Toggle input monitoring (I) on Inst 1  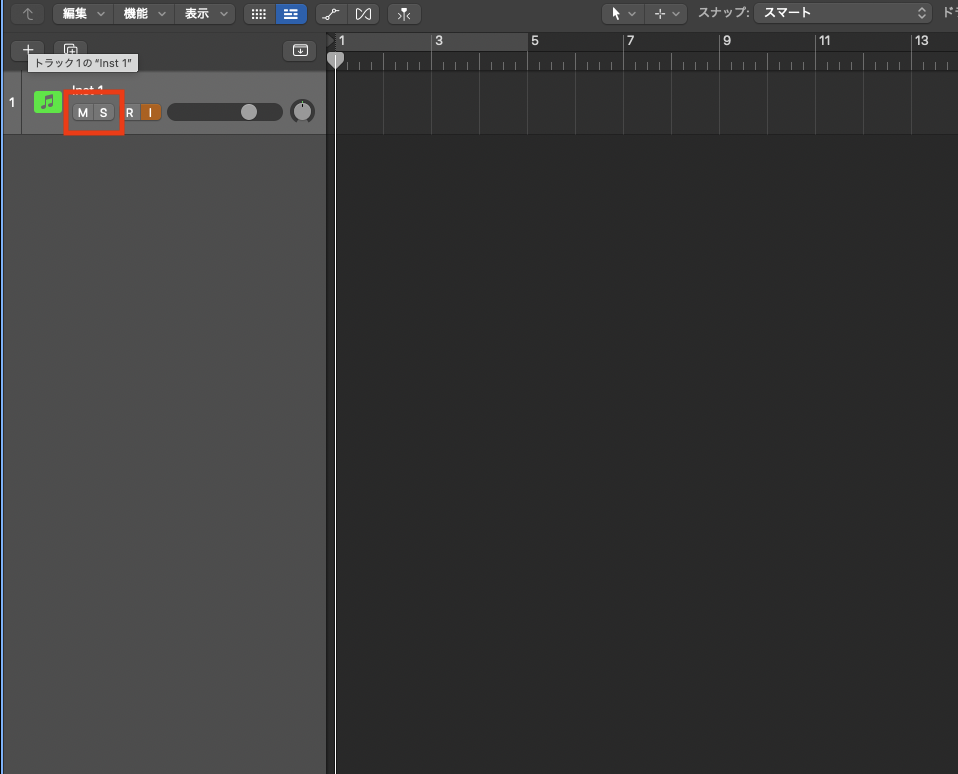(150, 112)
